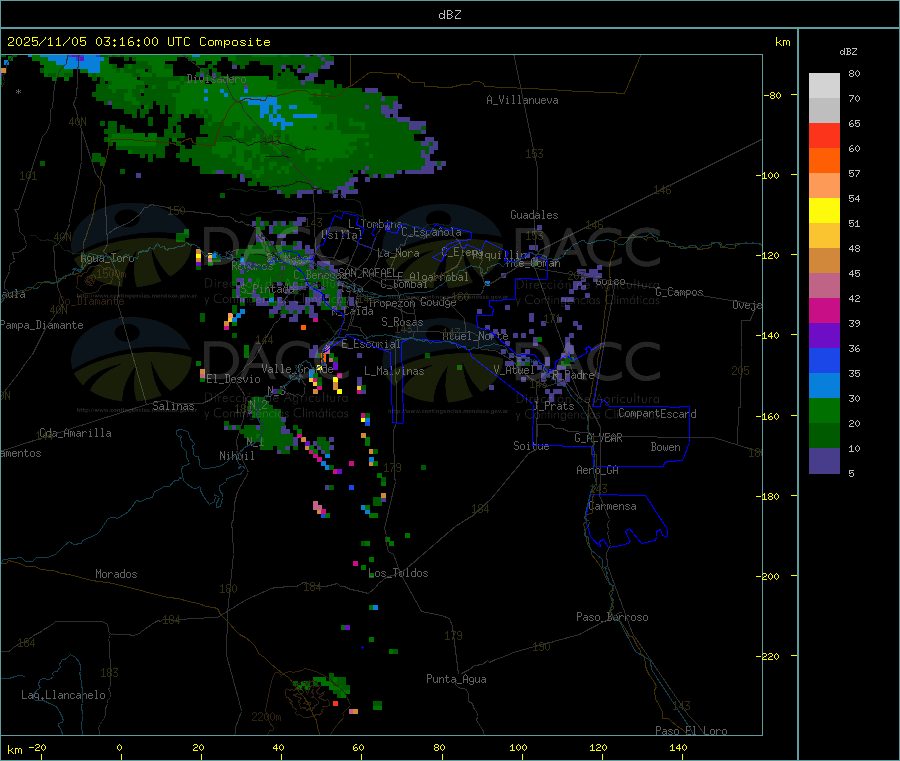900x761 pixels.
Task: Click the Soitue map label
Action: click(531, 446)
